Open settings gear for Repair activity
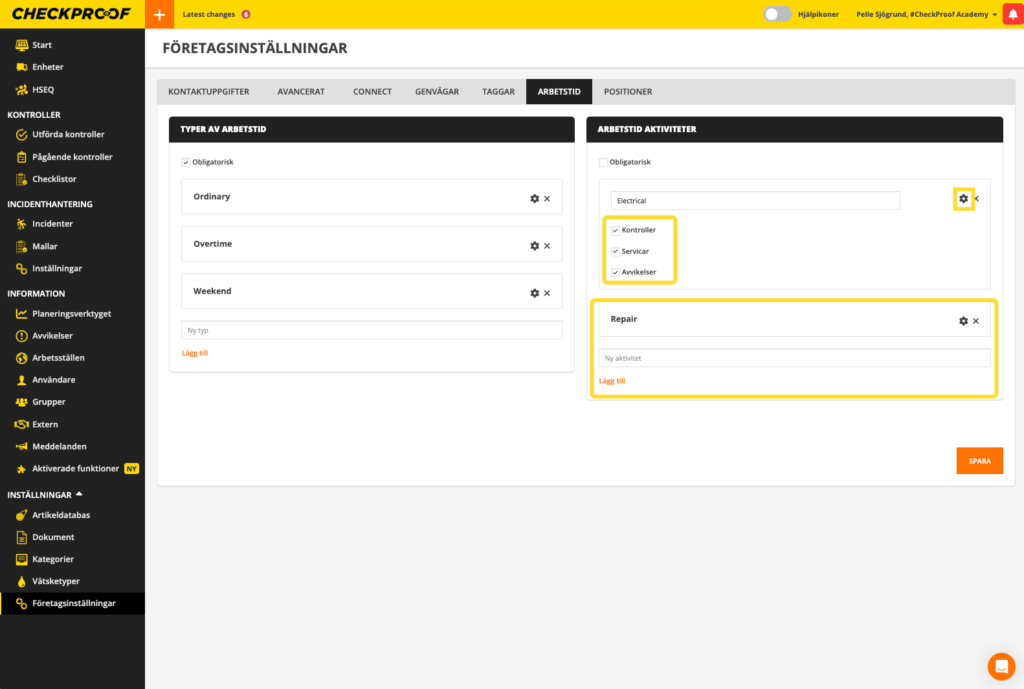Screen dimensions: 1024x689 [x=963, y=321]
